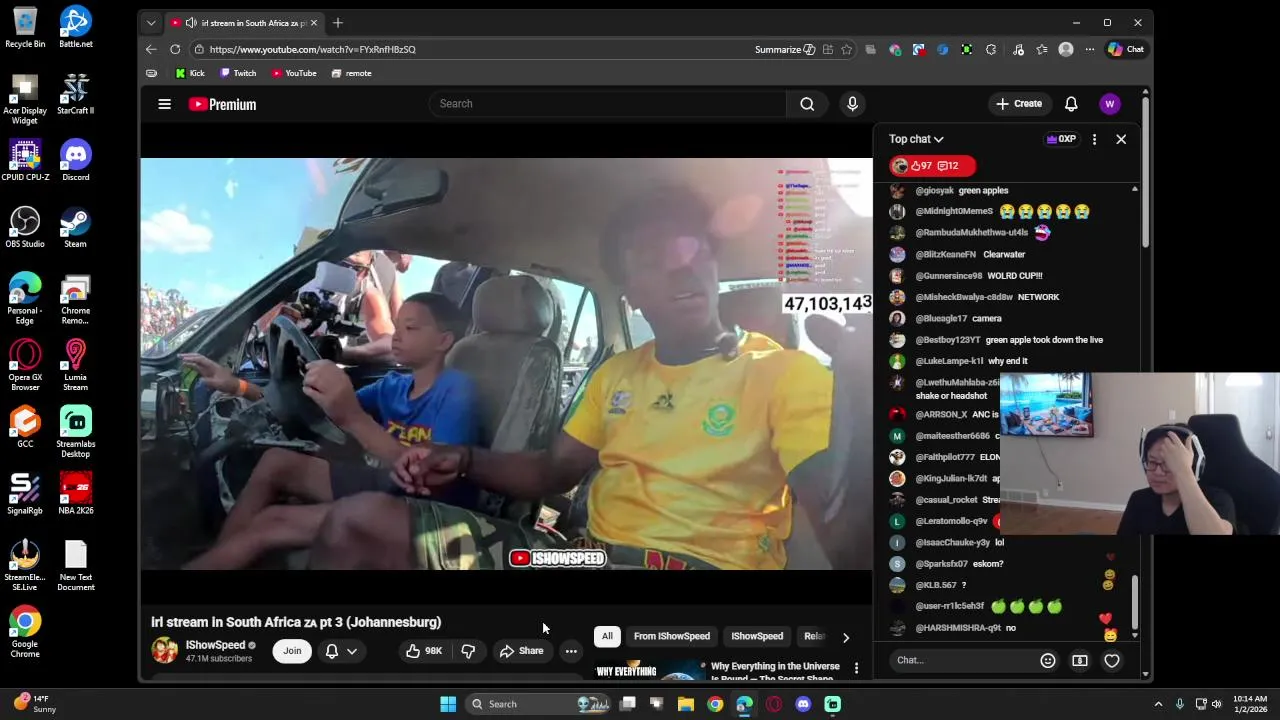Click the Summarize button in address bar
Screen dimensions: 1280x720
point(786,49)
